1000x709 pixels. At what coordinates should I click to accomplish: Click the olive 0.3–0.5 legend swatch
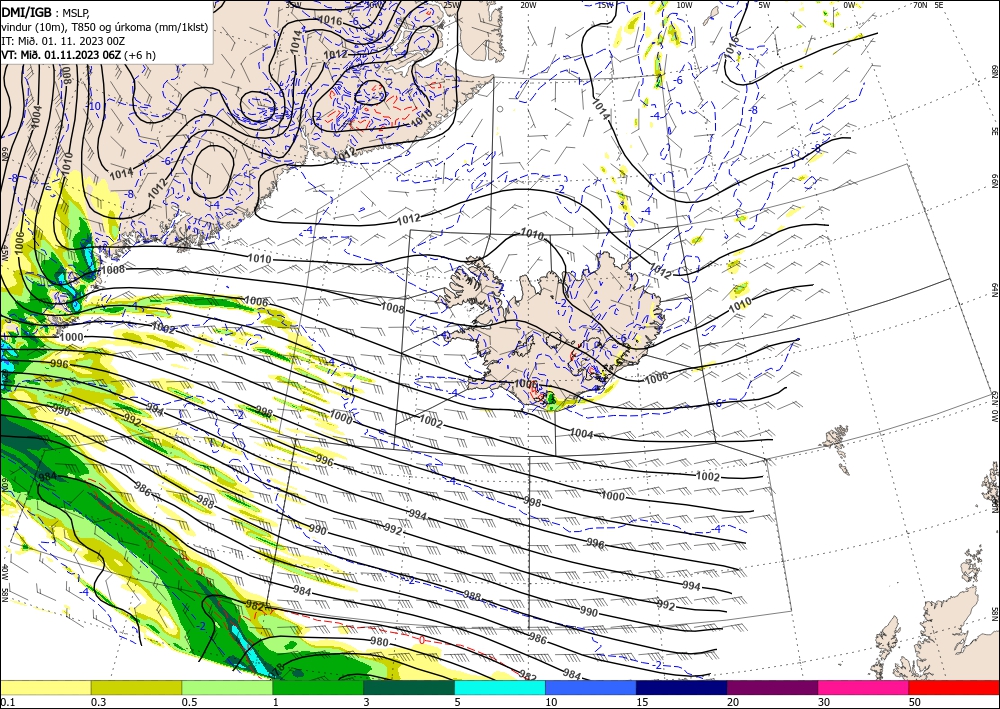[x=136, y=687]
